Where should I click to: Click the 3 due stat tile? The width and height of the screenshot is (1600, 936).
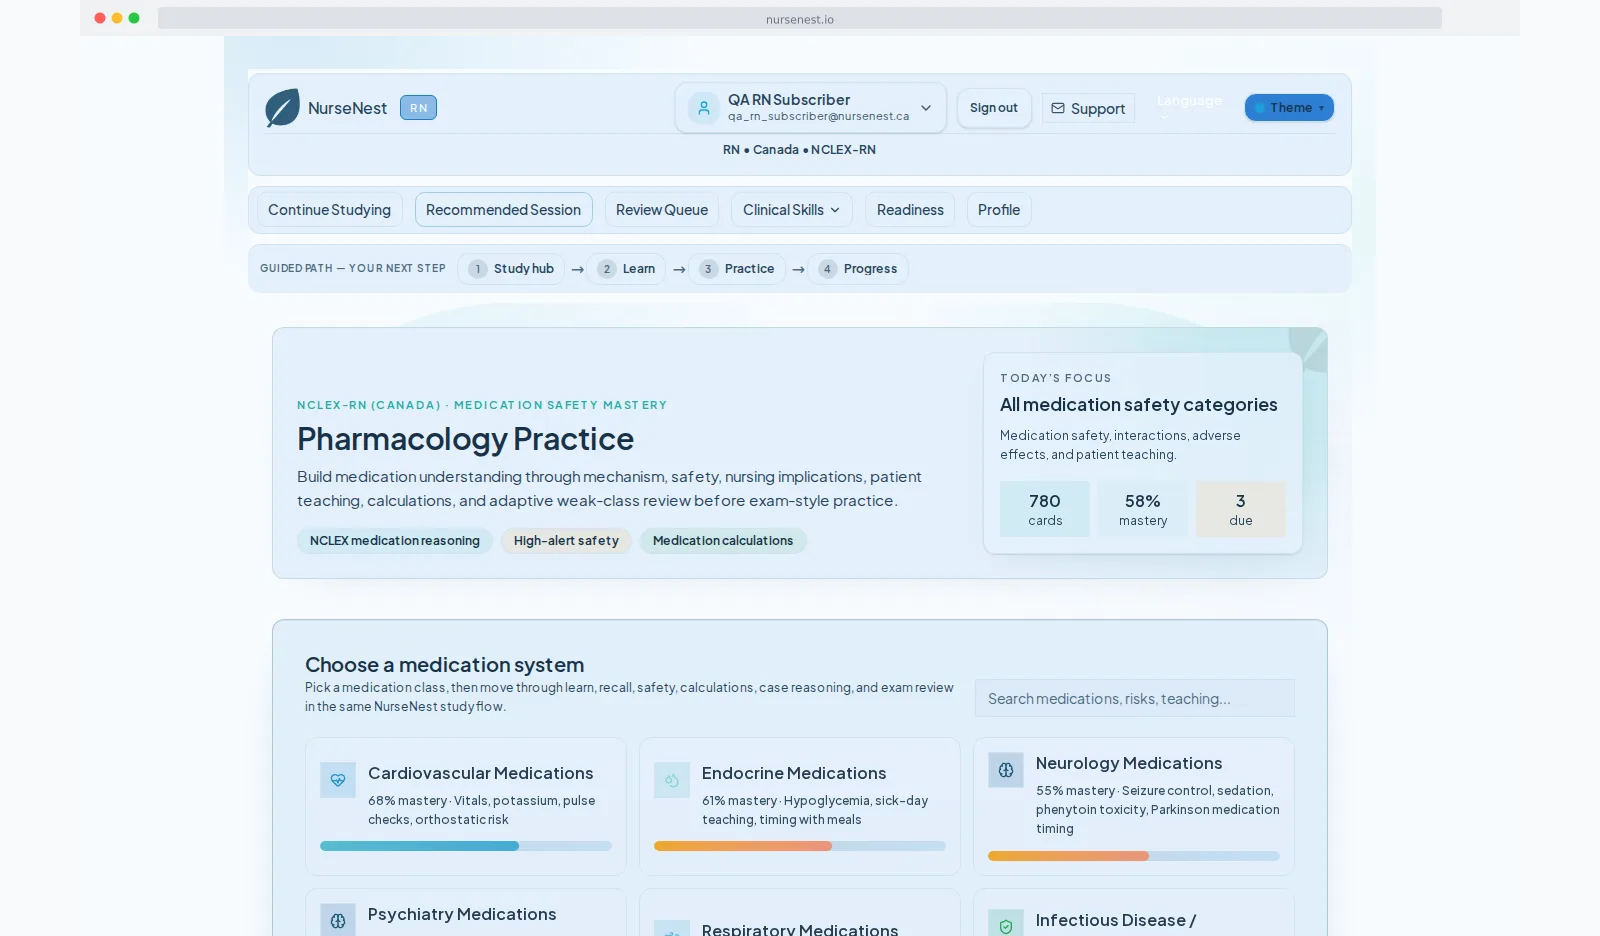[1241, 509]
